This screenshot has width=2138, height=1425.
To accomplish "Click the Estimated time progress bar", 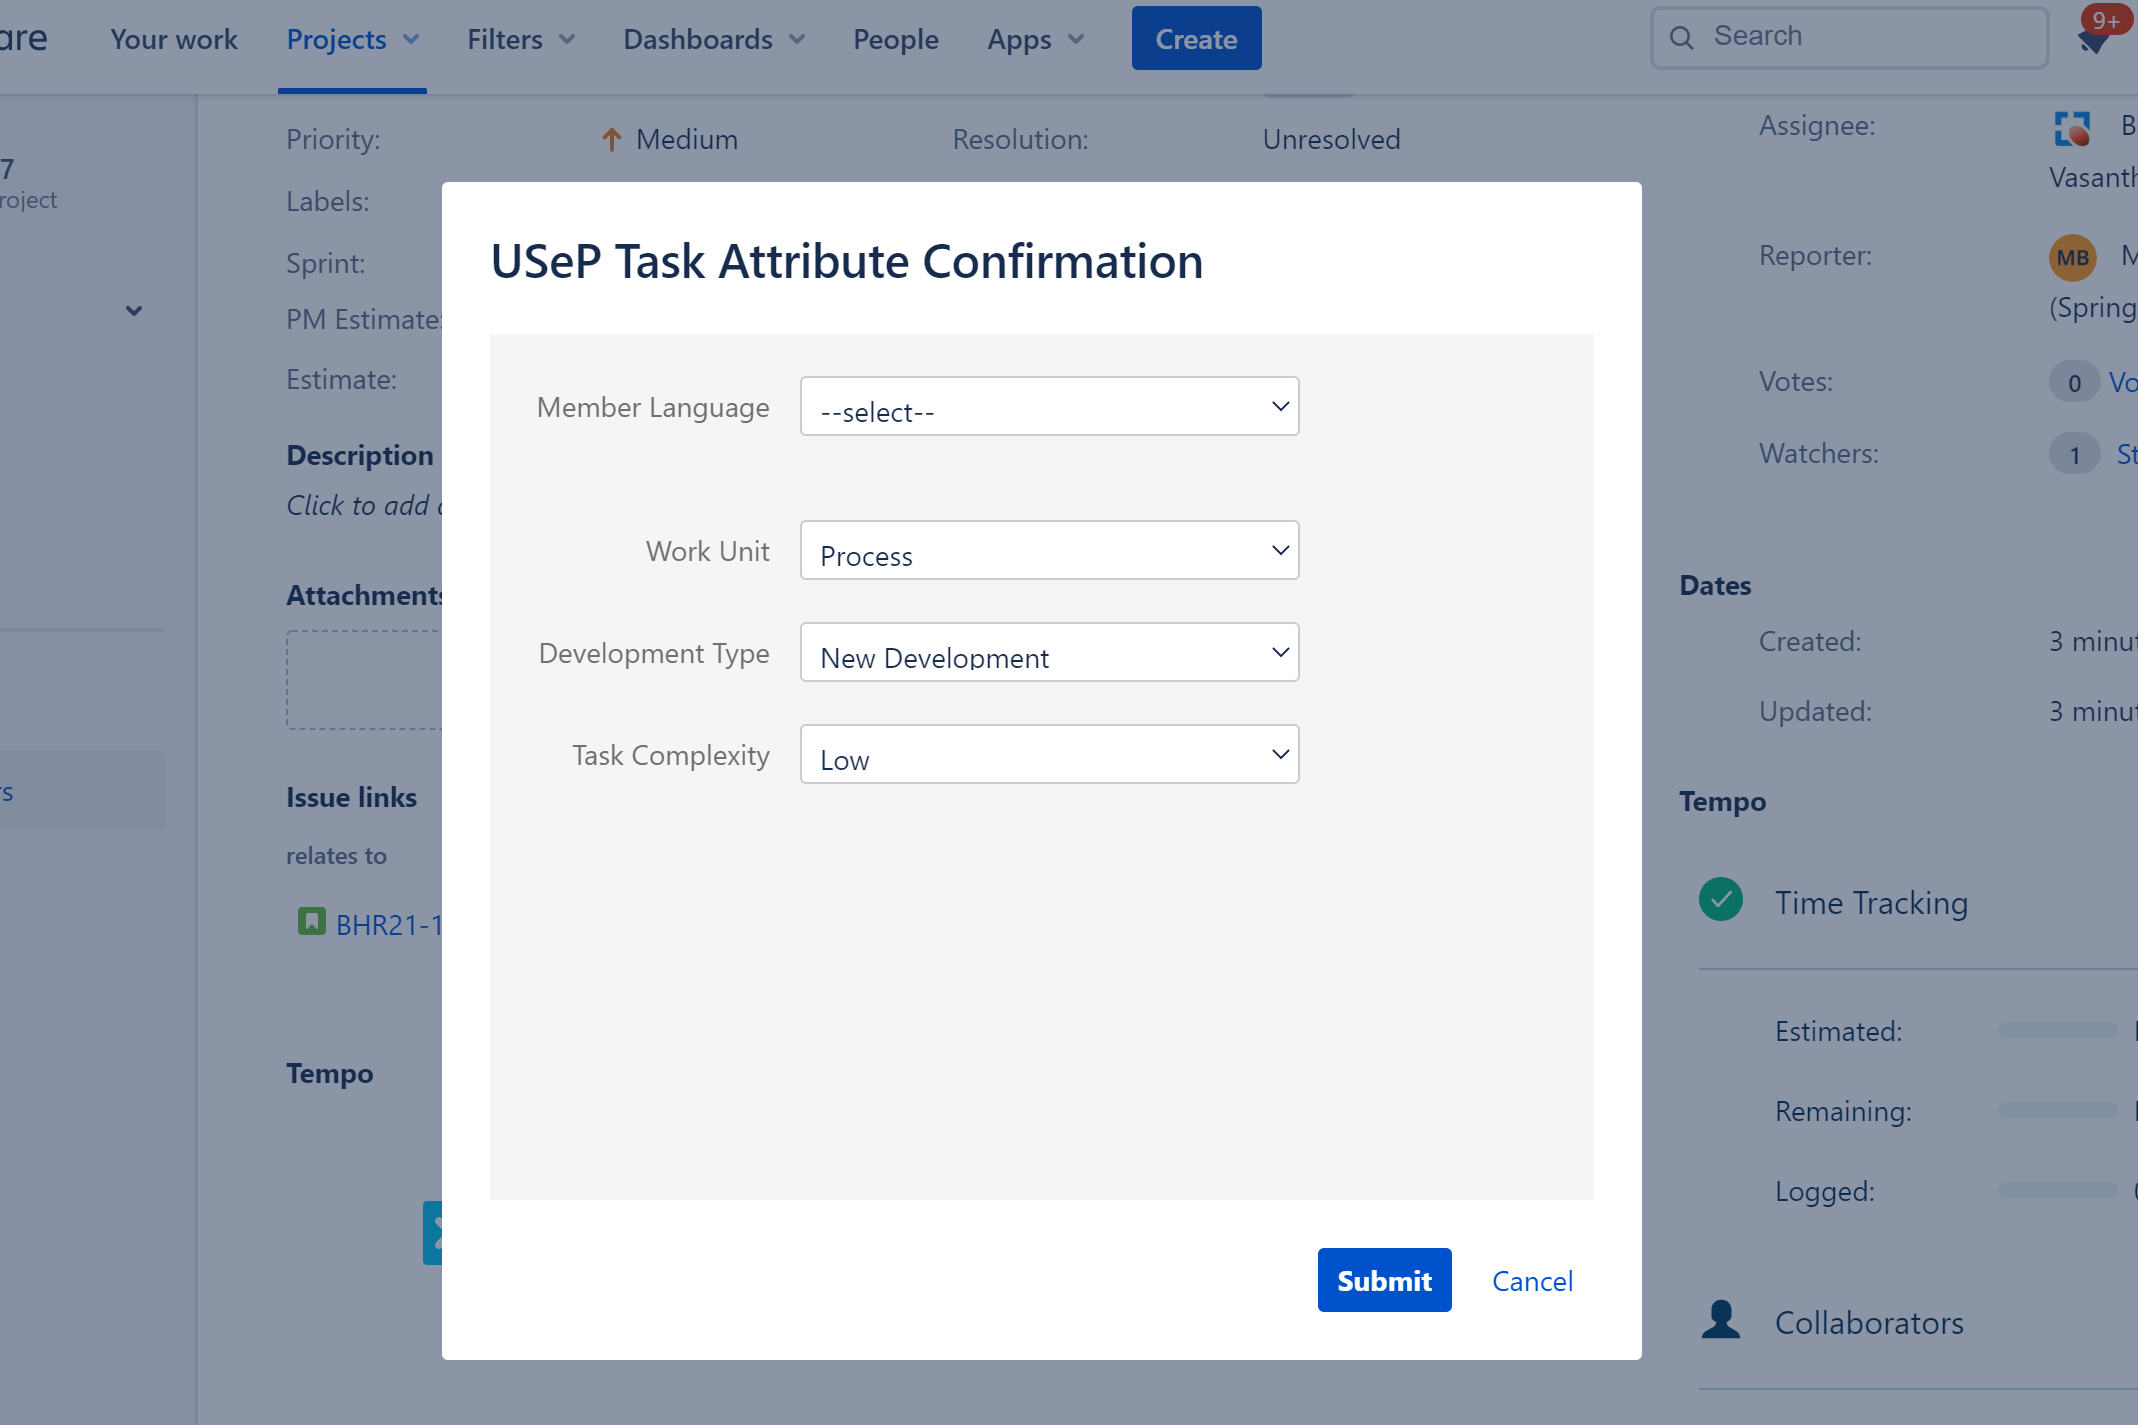I will pyautogui.click(x=2057, y=1031).
